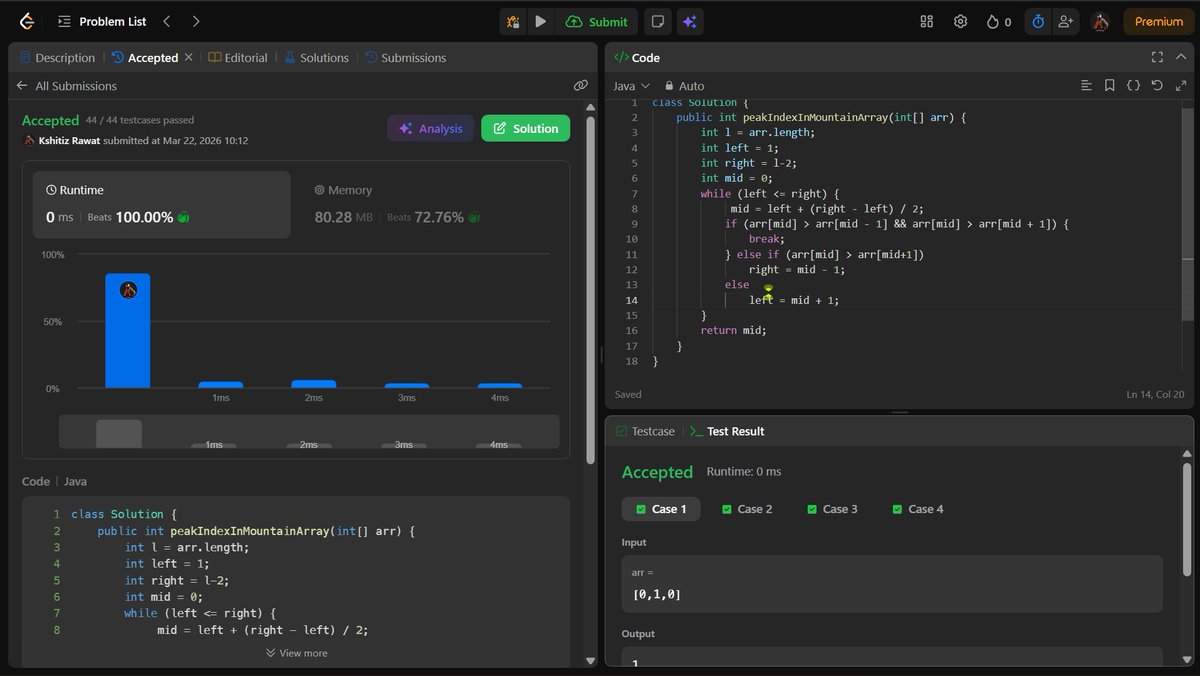Screen dimensions: 1200x676
Task: Click the debug icon beside Run
Action: pyautogui.click(x=513, y=21)
